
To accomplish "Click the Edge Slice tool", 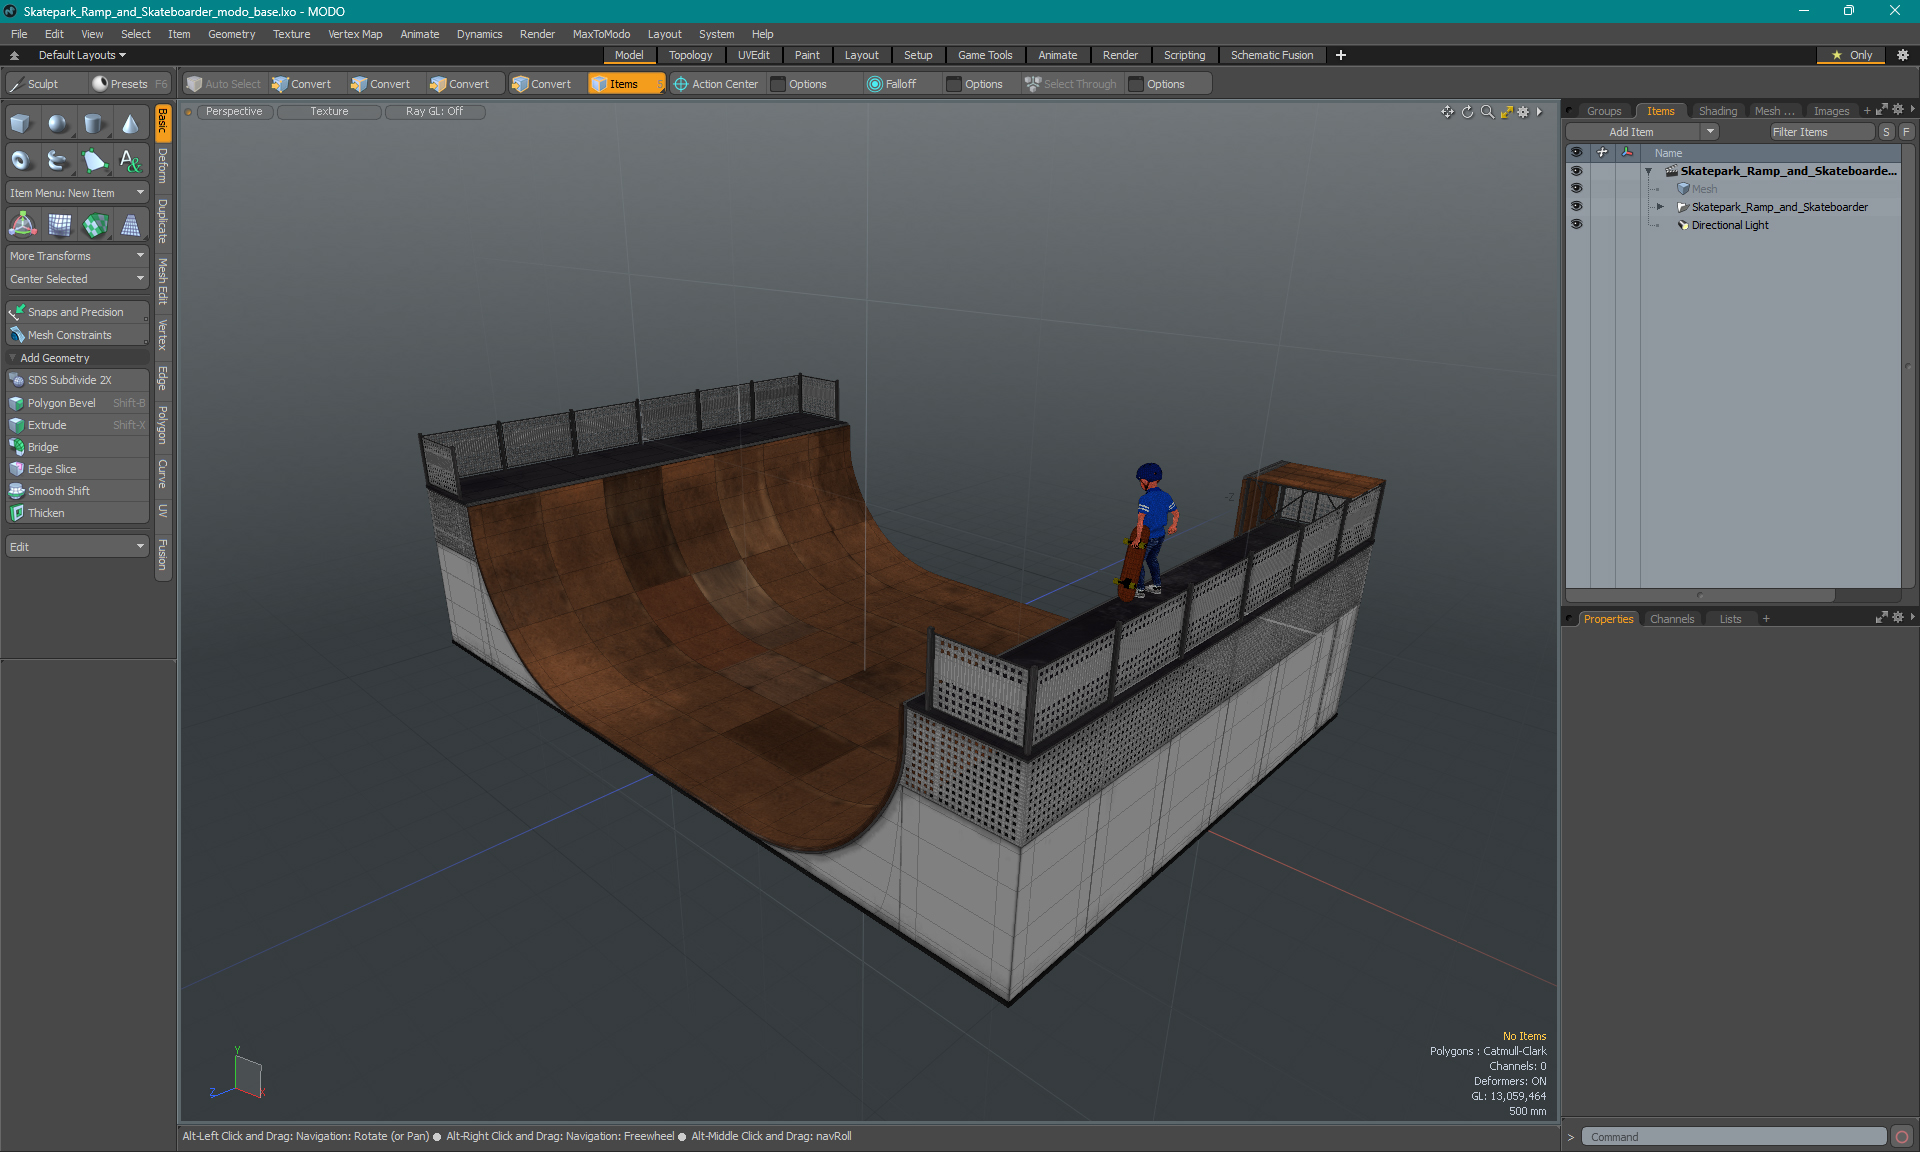I will (x=77, y=469).
